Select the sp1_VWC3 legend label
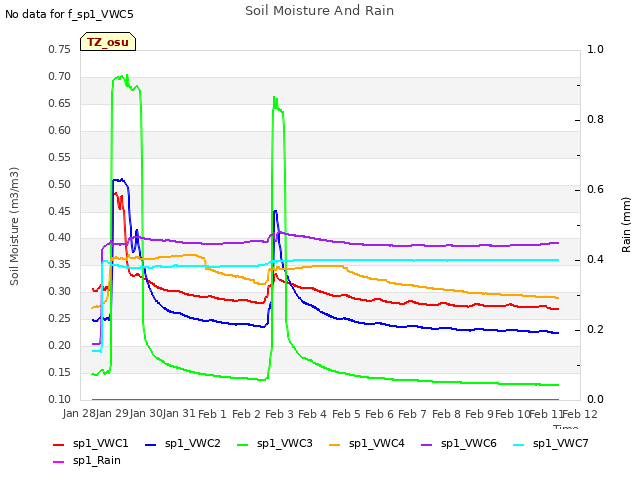Viewport: 640px width, 480px height. (284, 443)
